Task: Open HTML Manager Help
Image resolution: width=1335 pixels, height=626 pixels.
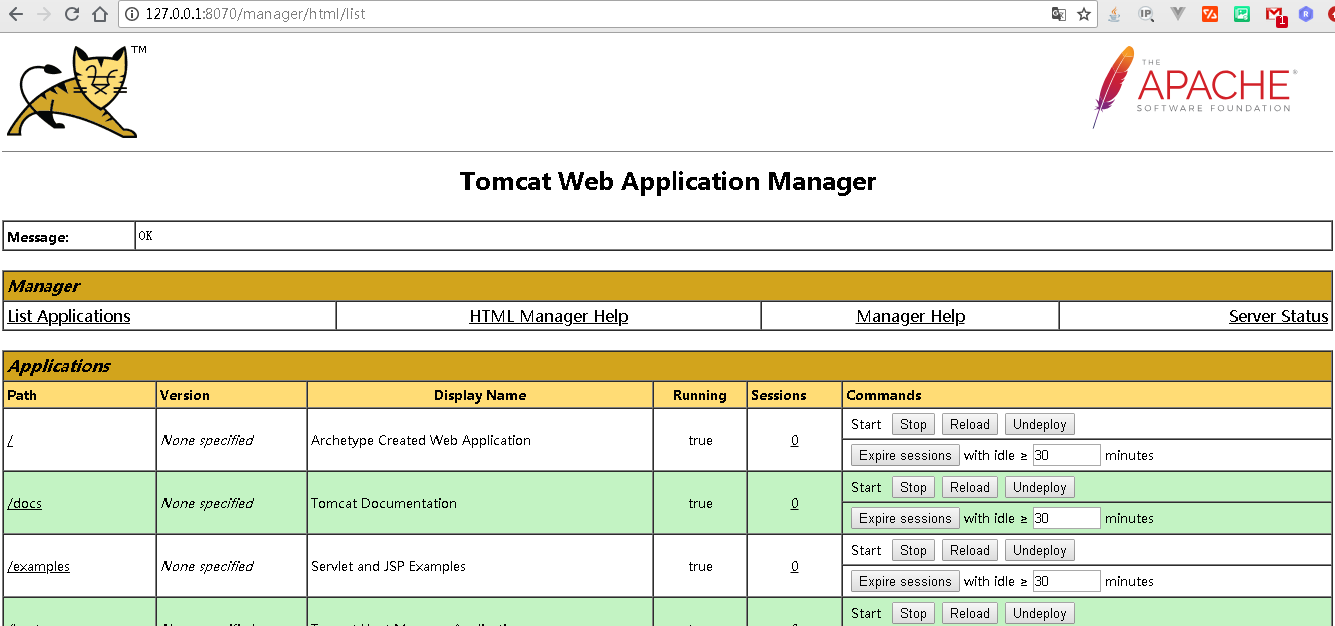Action: click(548, 316)
